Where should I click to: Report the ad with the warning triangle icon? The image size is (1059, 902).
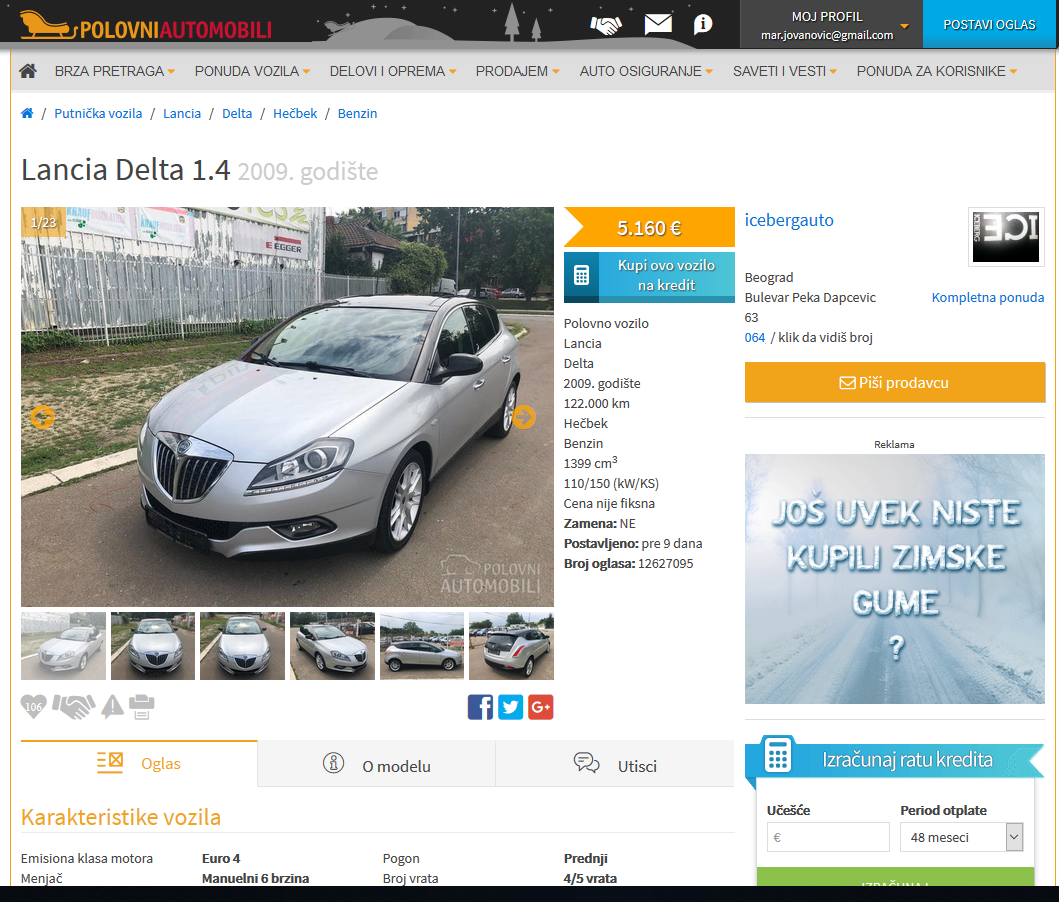click(112, 706)
